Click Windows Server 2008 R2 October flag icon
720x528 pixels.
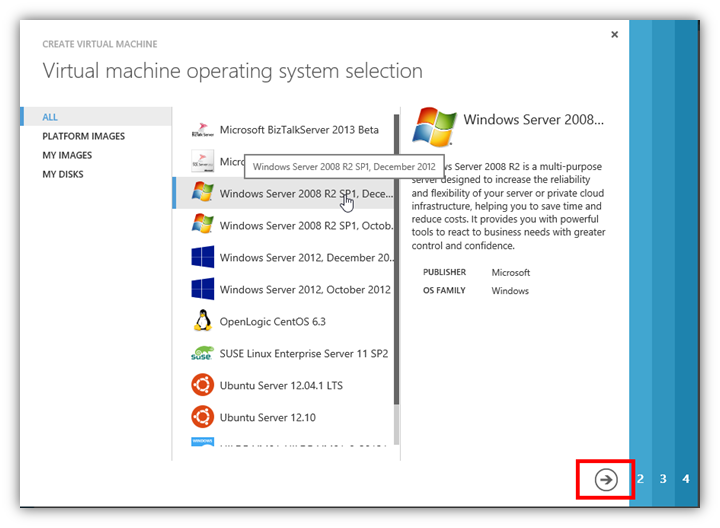[x=202, y=224]
